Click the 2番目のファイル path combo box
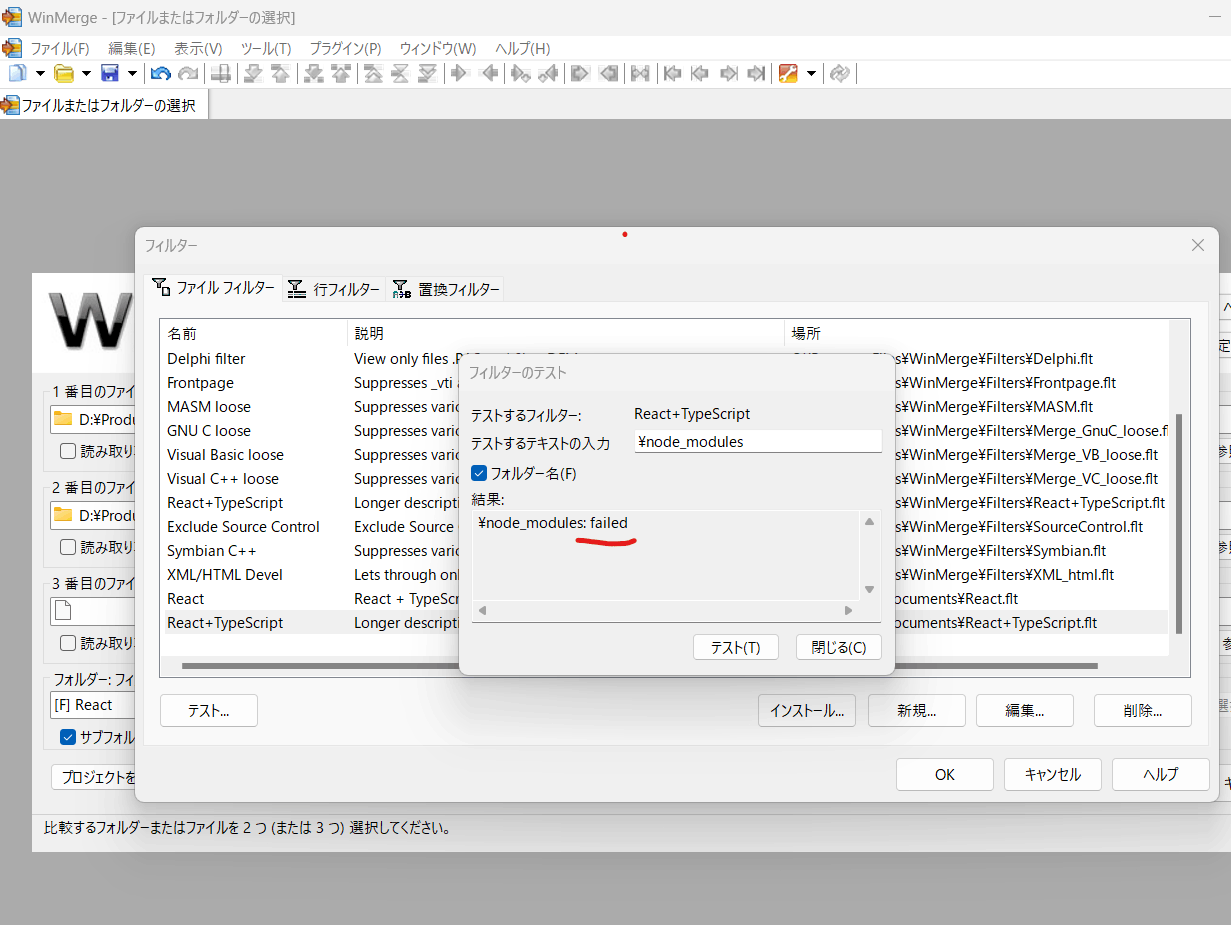The width and height of the screenshot is (1231, 925). 93,515
